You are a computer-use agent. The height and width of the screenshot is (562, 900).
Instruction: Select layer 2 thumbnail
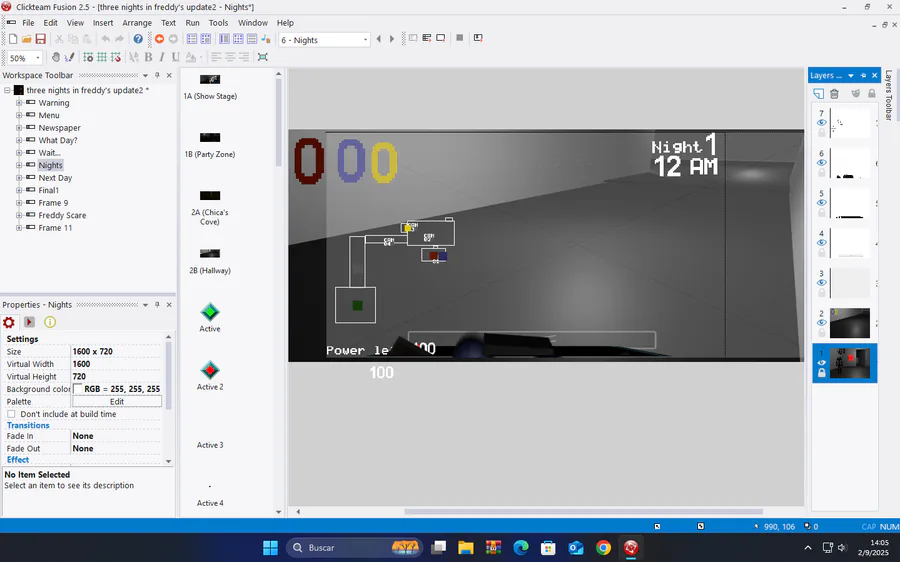[849, 323]
